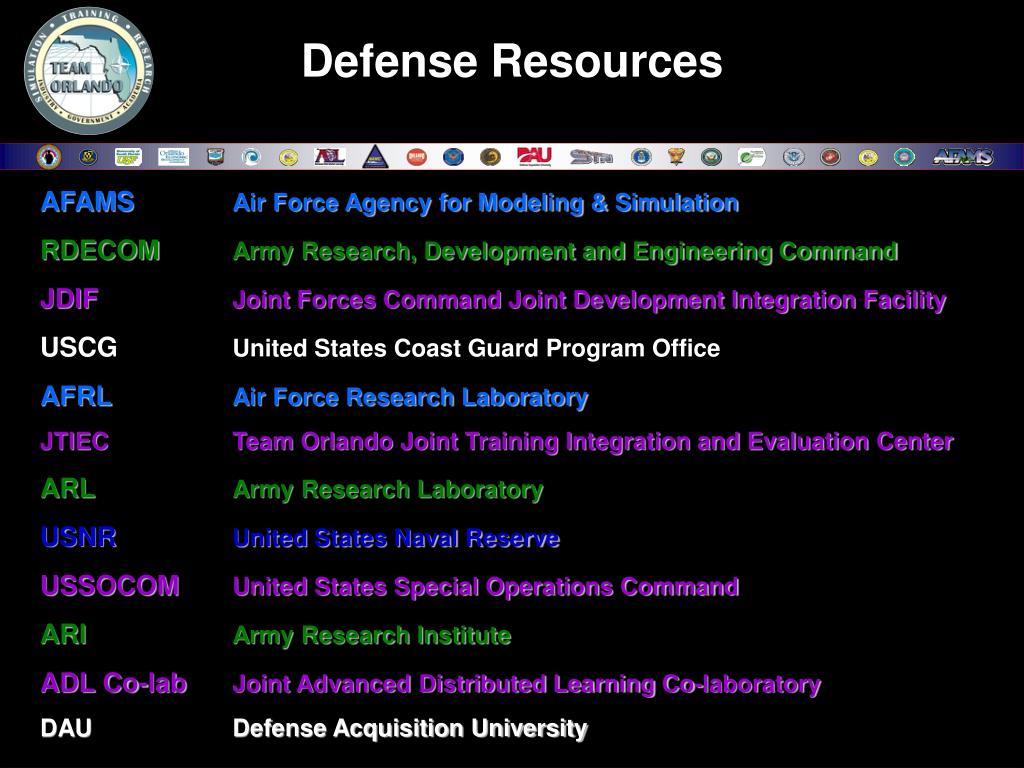Click Air Force Agency for Modeling & Simulation

(486, 203)
